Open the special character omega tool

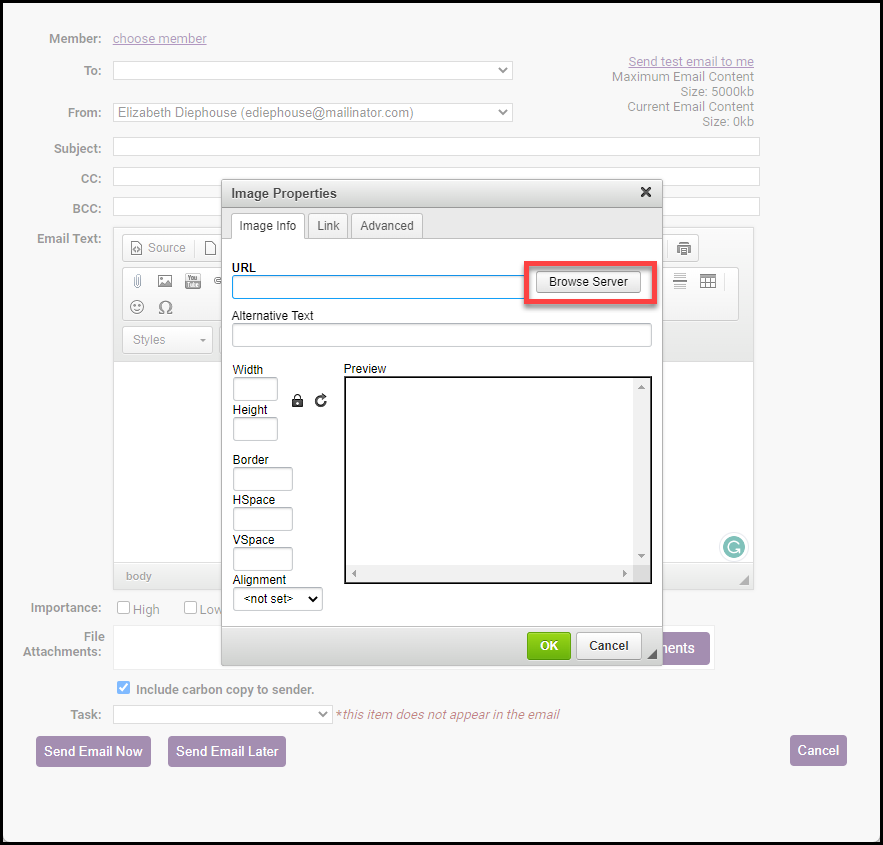[x=166, y=307]
